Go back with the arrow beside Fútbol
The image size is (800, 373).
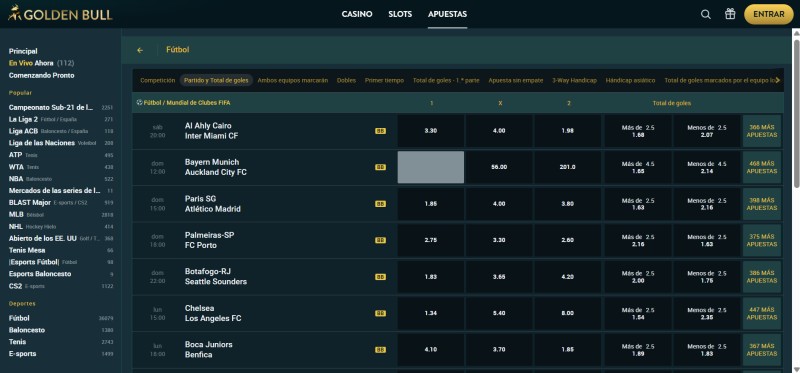pos(140,50)
